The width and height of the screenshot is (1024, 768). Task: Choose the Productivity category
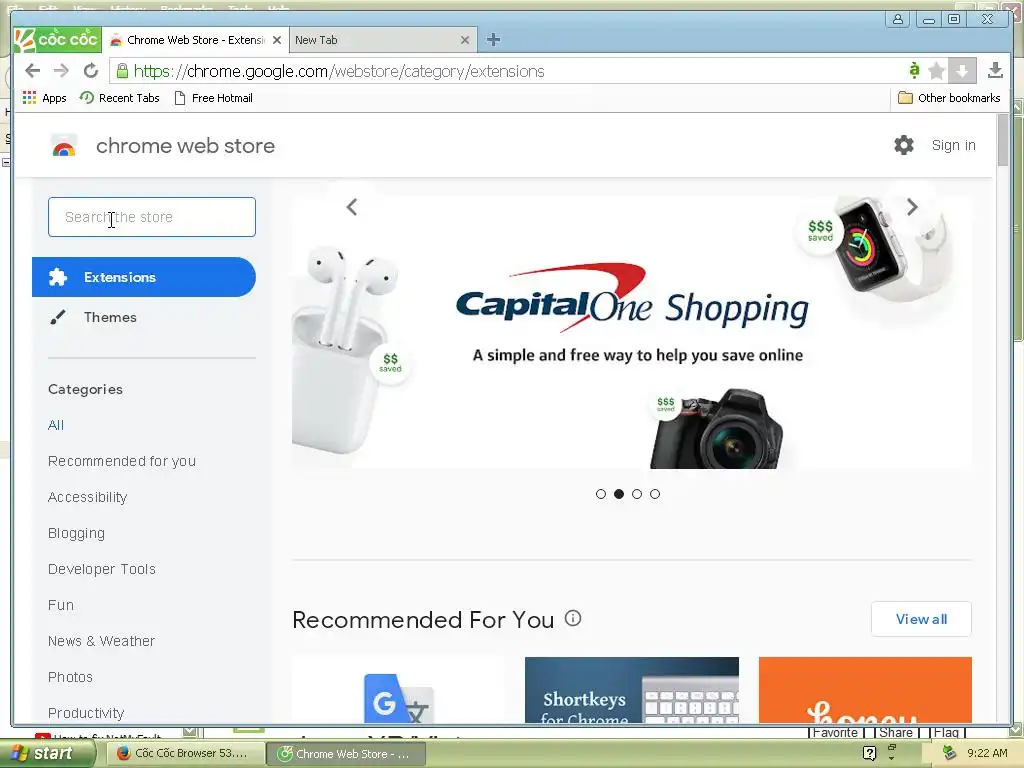(86, 712)
